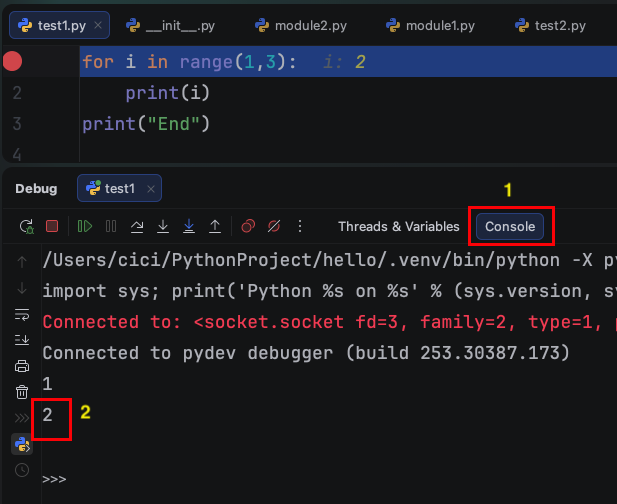The height and width of the screenshot is (504, 617).
Task: Click the Step Into My Code icon
Action: tap(189, 227)
